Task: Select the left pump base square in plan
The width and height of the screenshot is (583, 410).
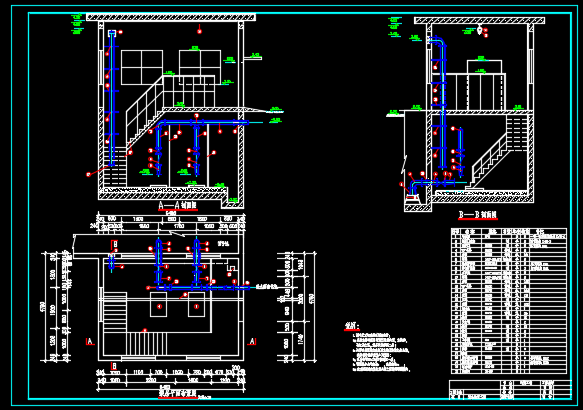Action: coord(158,305)
